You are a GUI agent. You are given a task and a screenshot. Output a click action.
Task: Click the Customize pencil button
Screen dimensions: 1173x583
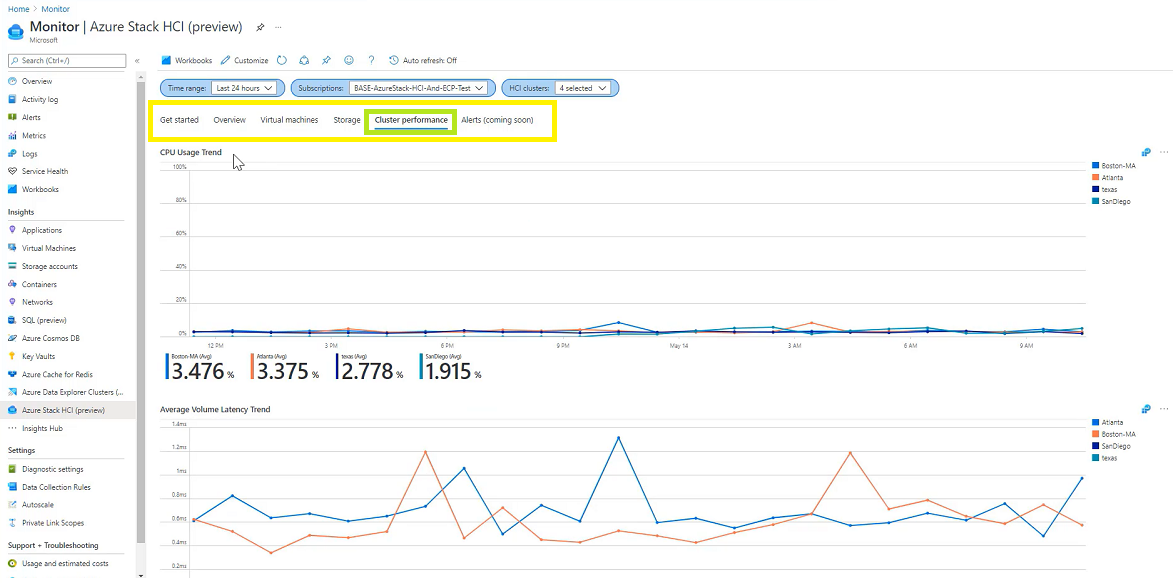click(x=244, y=61)
